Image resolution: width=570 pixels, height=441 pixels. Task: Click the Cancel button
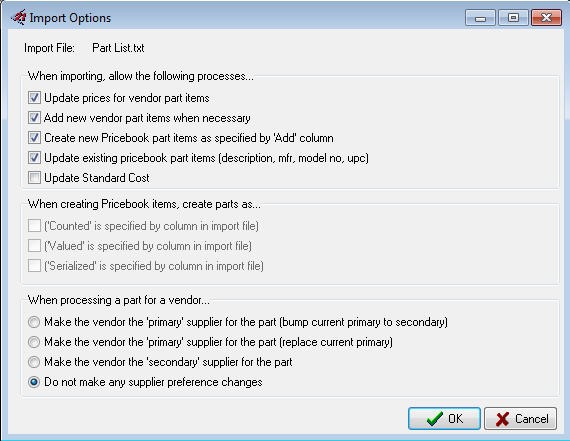(520, 418)
